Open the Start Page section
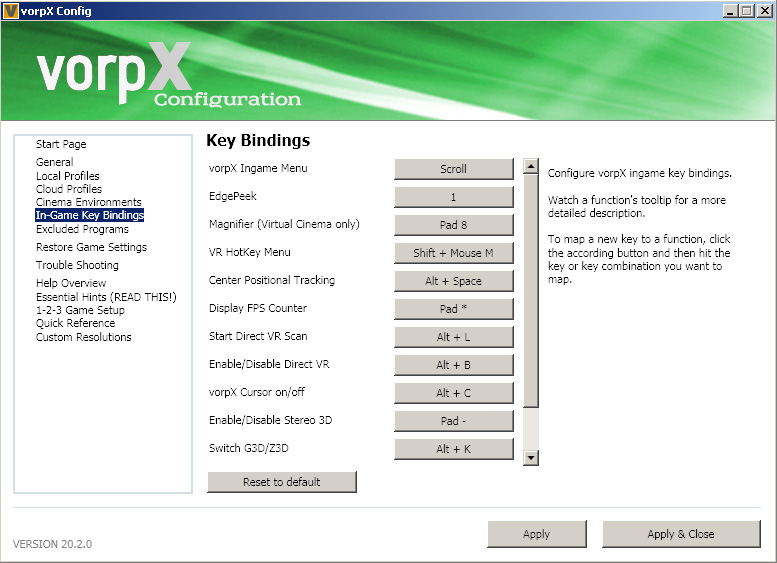777x563 pixels. [x=61, y=144]
